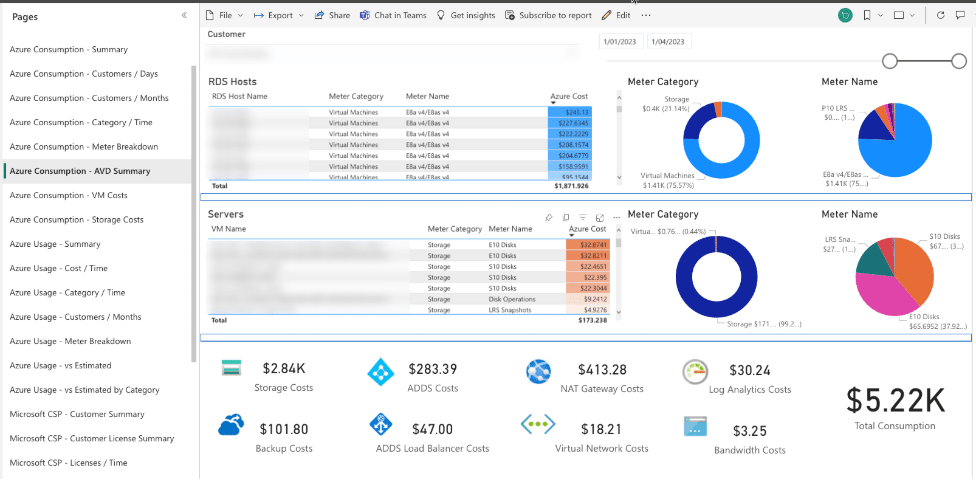This screenshot has height=480, width=976.
Task: Open Chat in Teams
Action: 393,16
